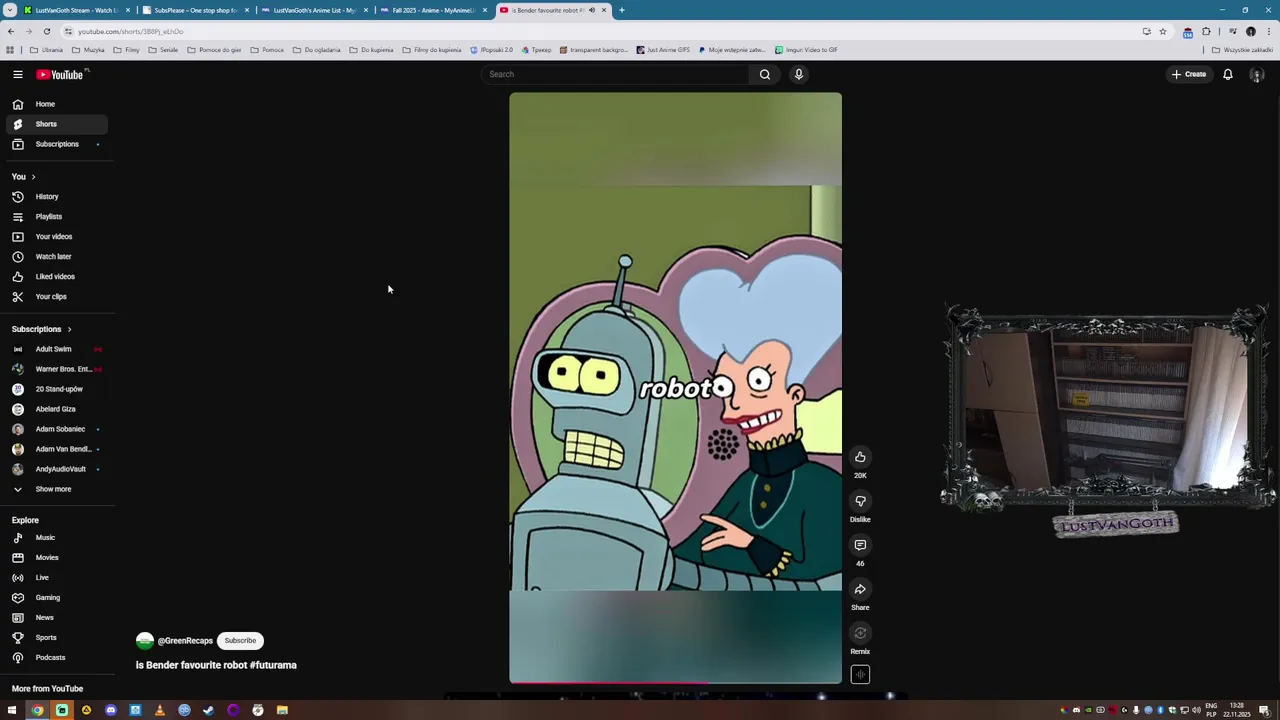The image size is (1280, 720).
Task: Open the Muzyka bookmarks folder
Action: [88, 50]
